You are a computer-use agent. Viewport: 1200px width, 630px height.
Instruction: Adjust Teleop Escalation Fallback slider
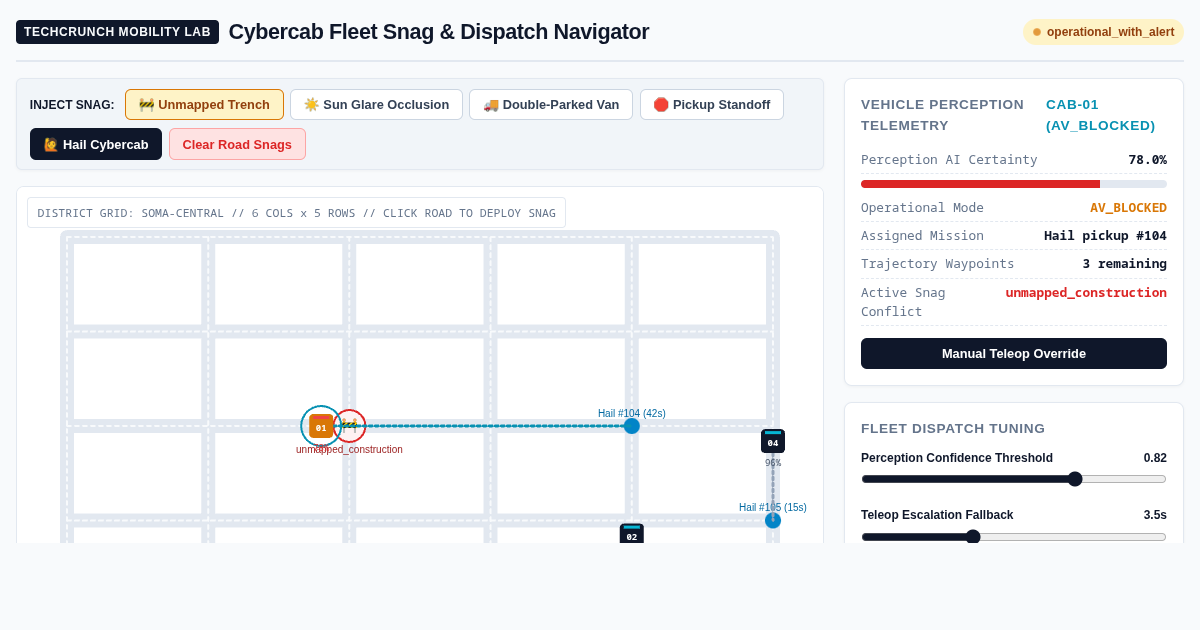coord(1014,536)
